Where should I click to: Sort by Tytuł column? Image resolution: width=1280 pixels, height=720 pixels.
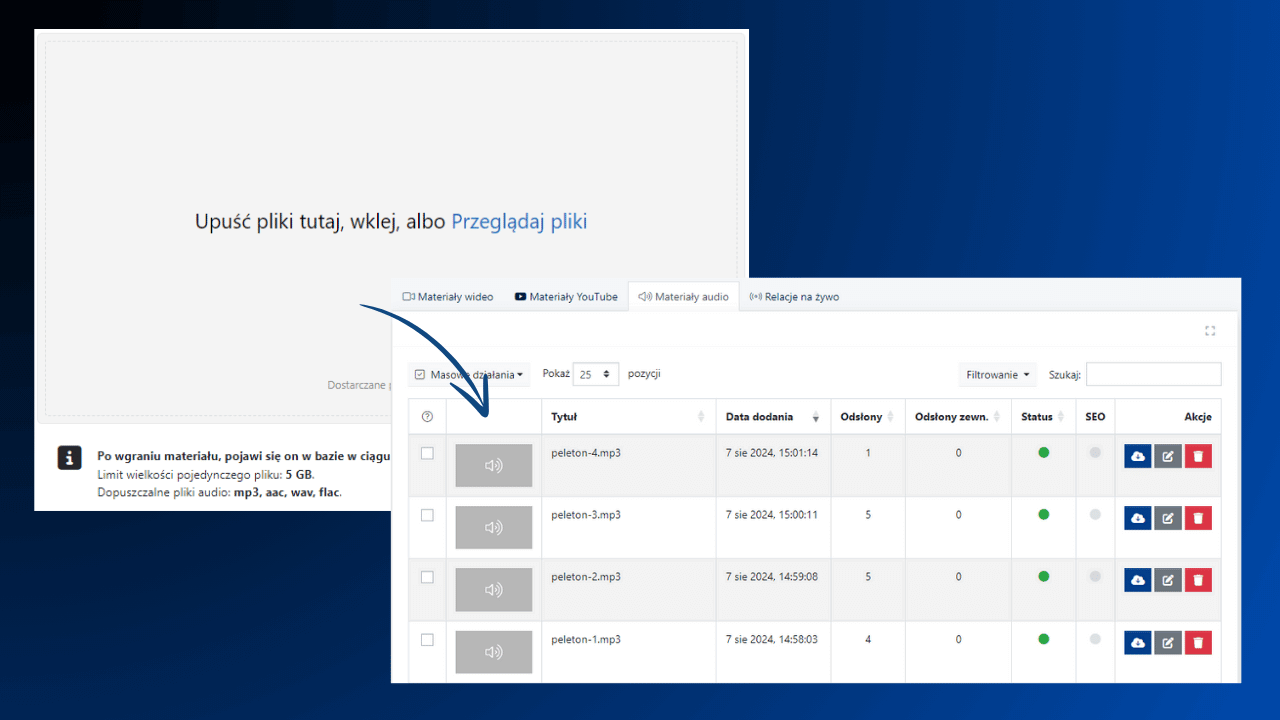tap(628, 417)
